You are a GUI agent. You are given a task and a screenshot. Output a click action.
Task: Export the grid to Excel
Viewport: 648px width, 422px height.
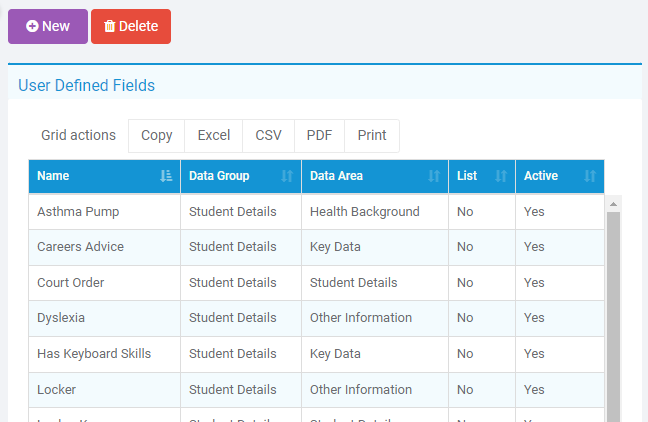pyautogui.click(x=214, y=136)
